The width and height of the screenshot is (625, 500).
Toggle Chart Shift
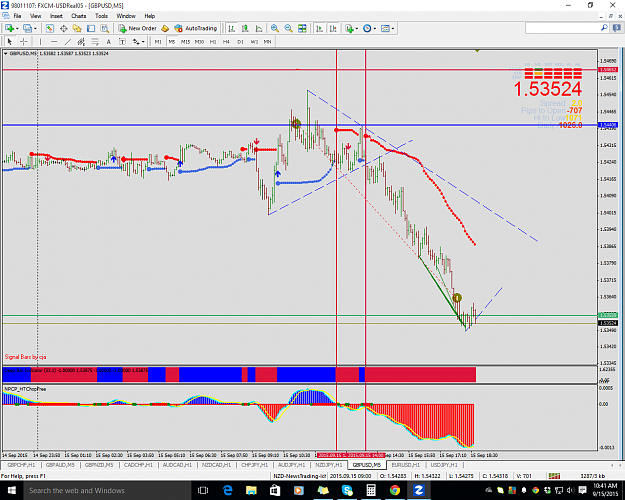tap(333, 28)
